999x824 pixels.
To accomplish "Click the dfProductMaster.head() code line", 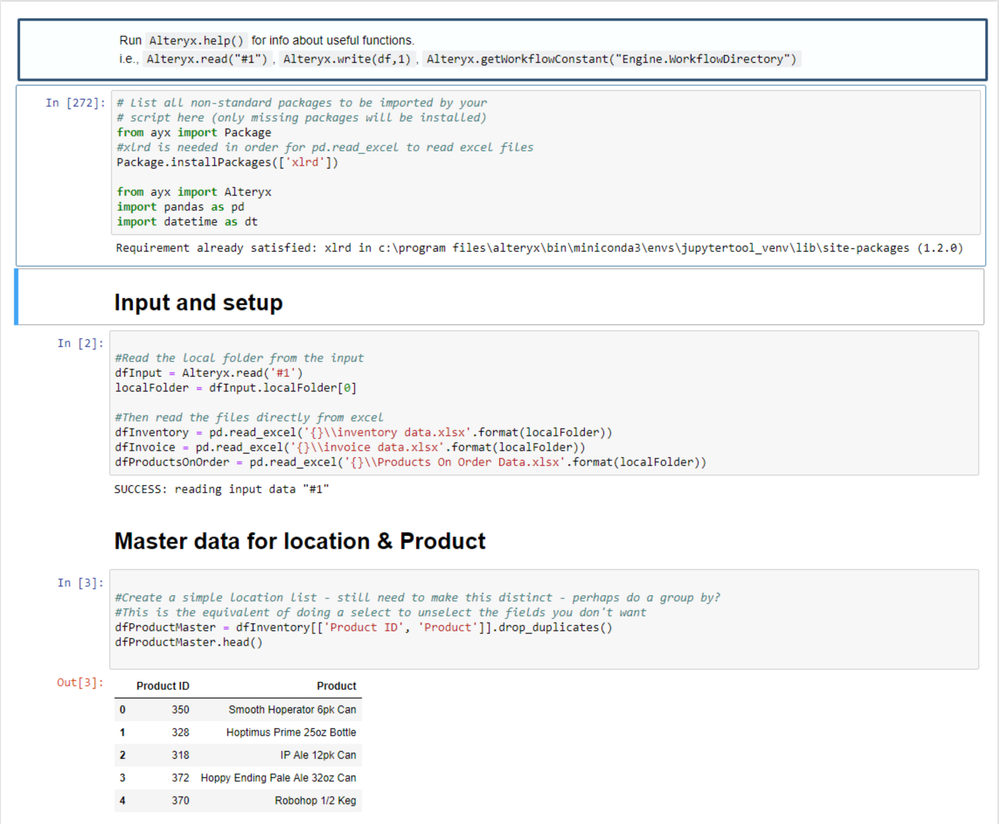I will (189, 642).
